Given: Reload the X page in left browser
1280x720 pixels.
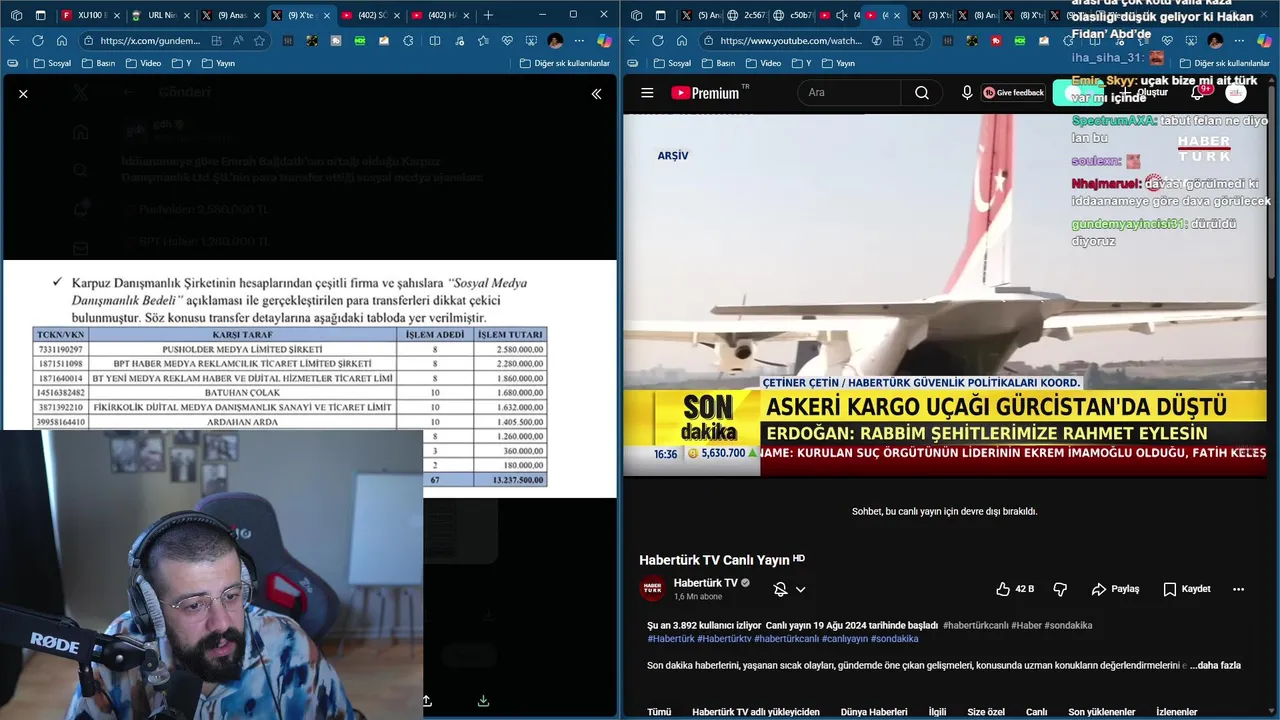Looking at the screenshot, I should tap(38, 40).
